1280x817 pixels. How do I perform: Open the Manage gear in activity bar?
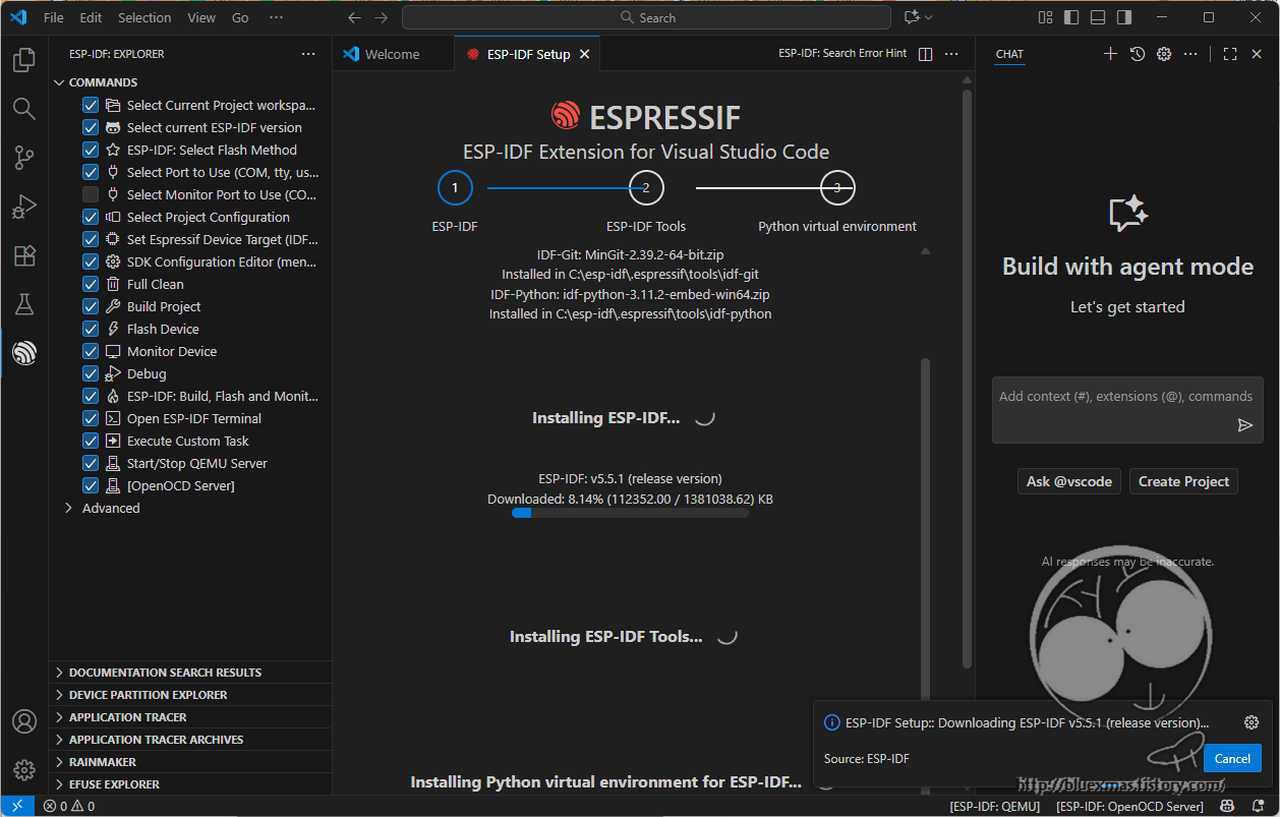[x=24, y=769]
